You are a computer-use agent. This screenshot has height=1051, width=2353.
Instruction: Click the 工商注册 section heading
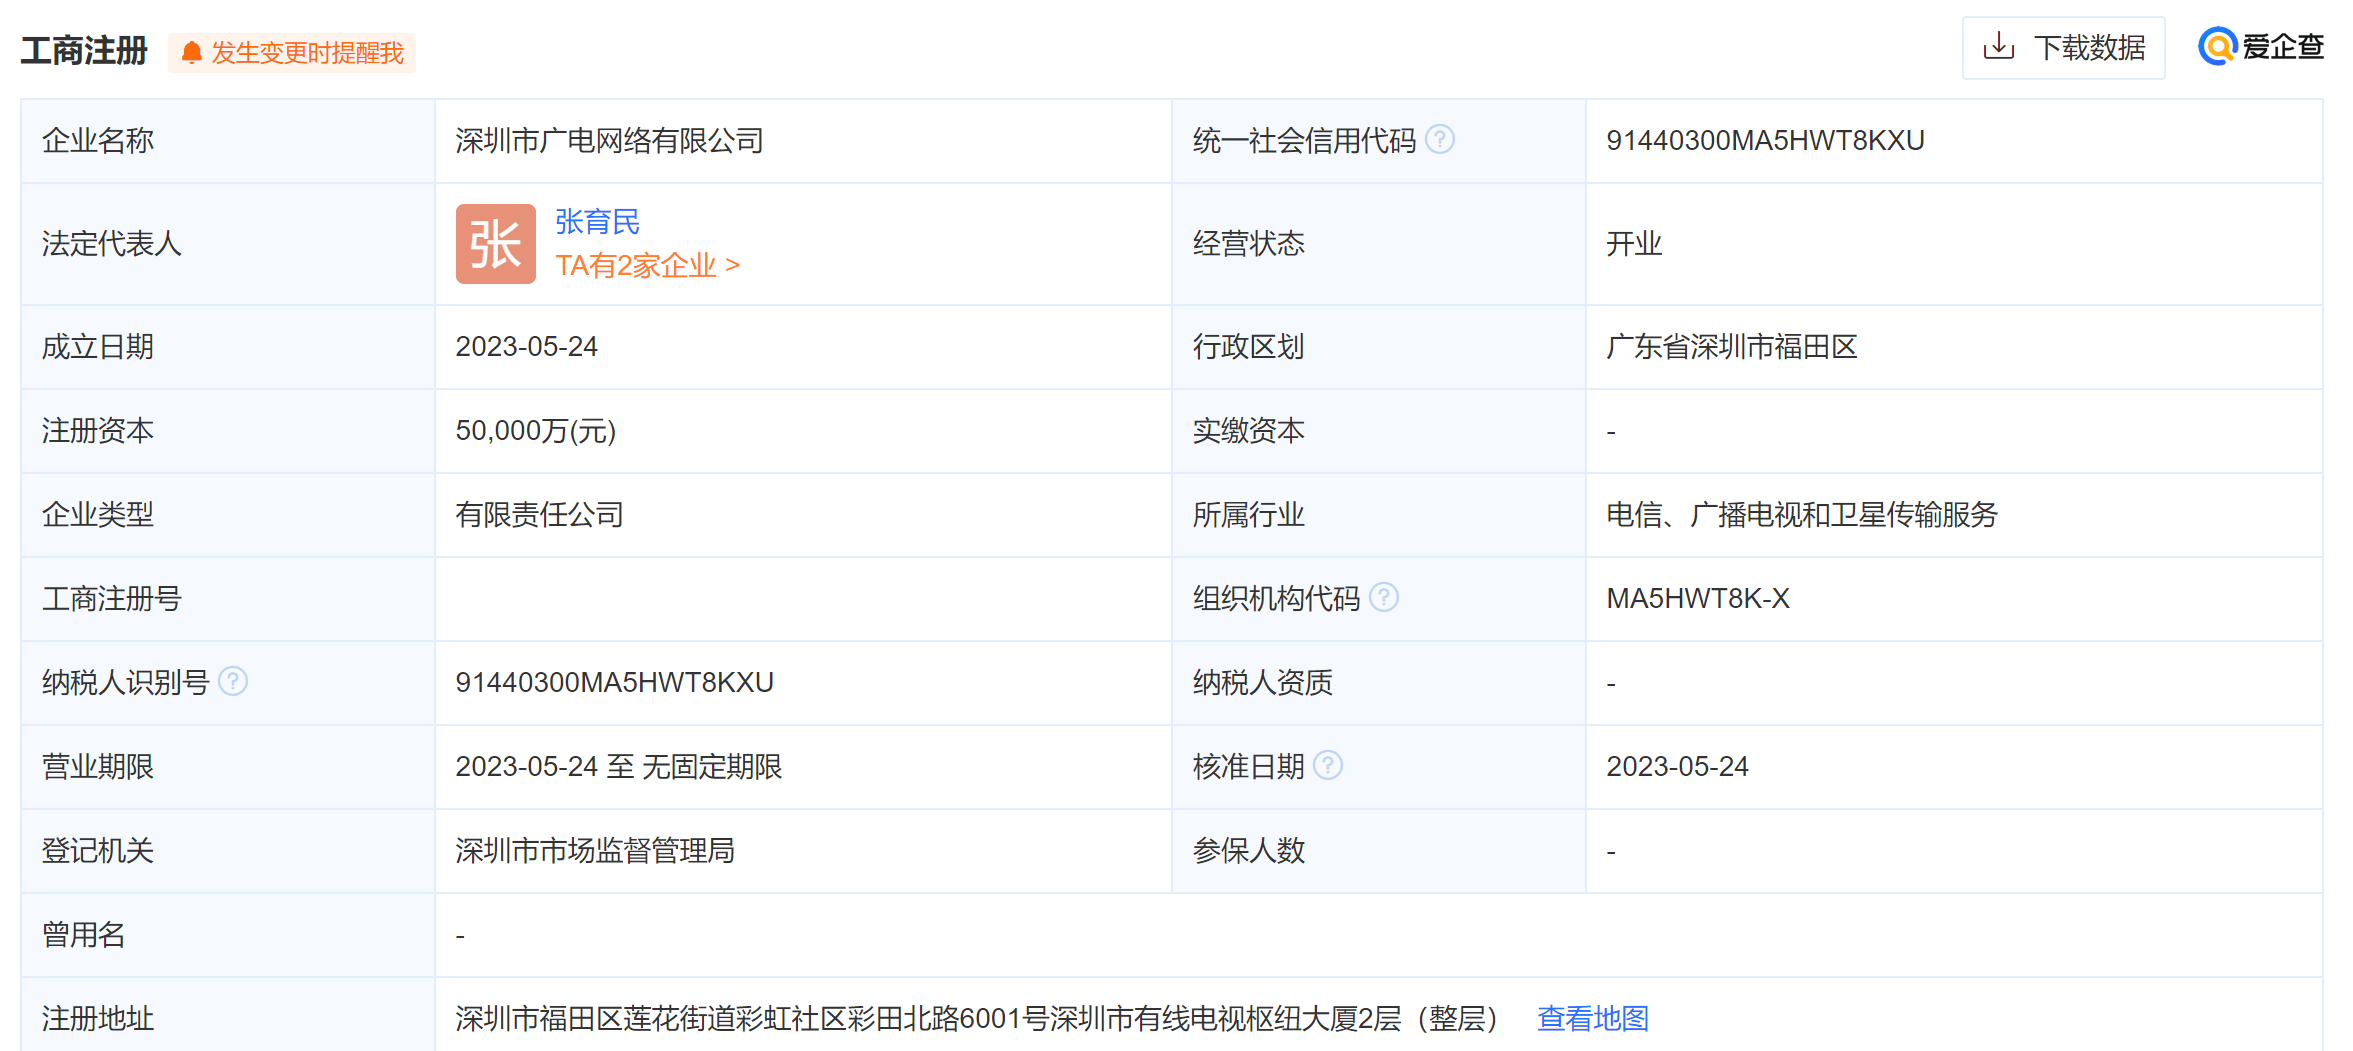point(84,50)
